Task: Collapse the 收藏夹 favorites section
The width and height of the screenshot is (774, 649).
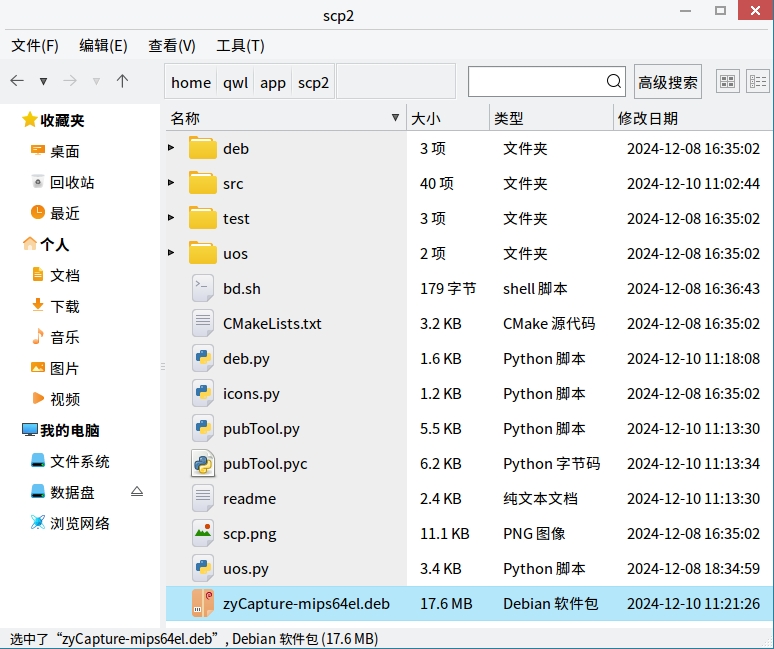Action: pos(29,120)
